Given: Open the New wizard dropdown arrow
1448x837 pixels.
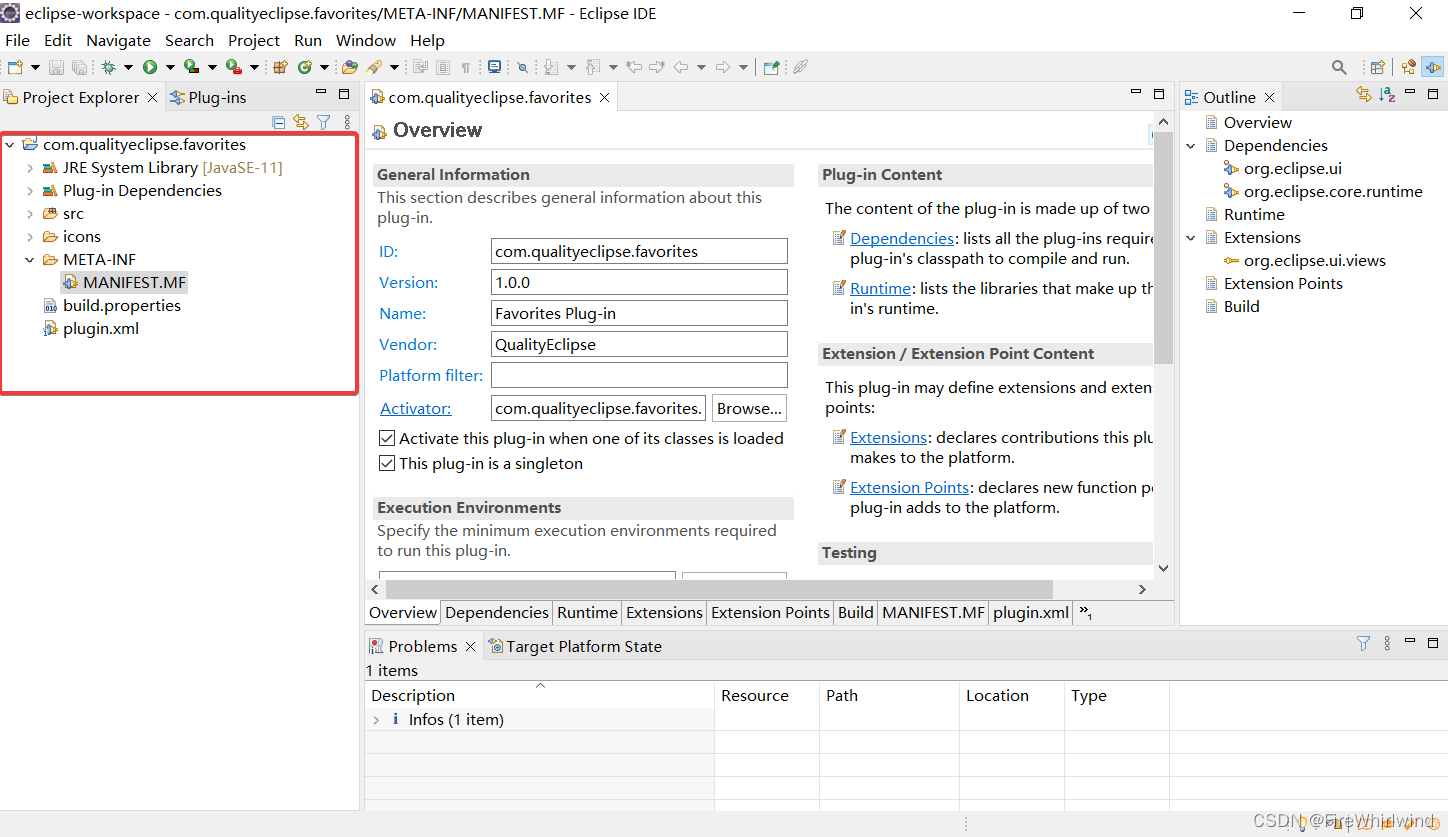Looking at the screenshot, I should pos(35,67).
